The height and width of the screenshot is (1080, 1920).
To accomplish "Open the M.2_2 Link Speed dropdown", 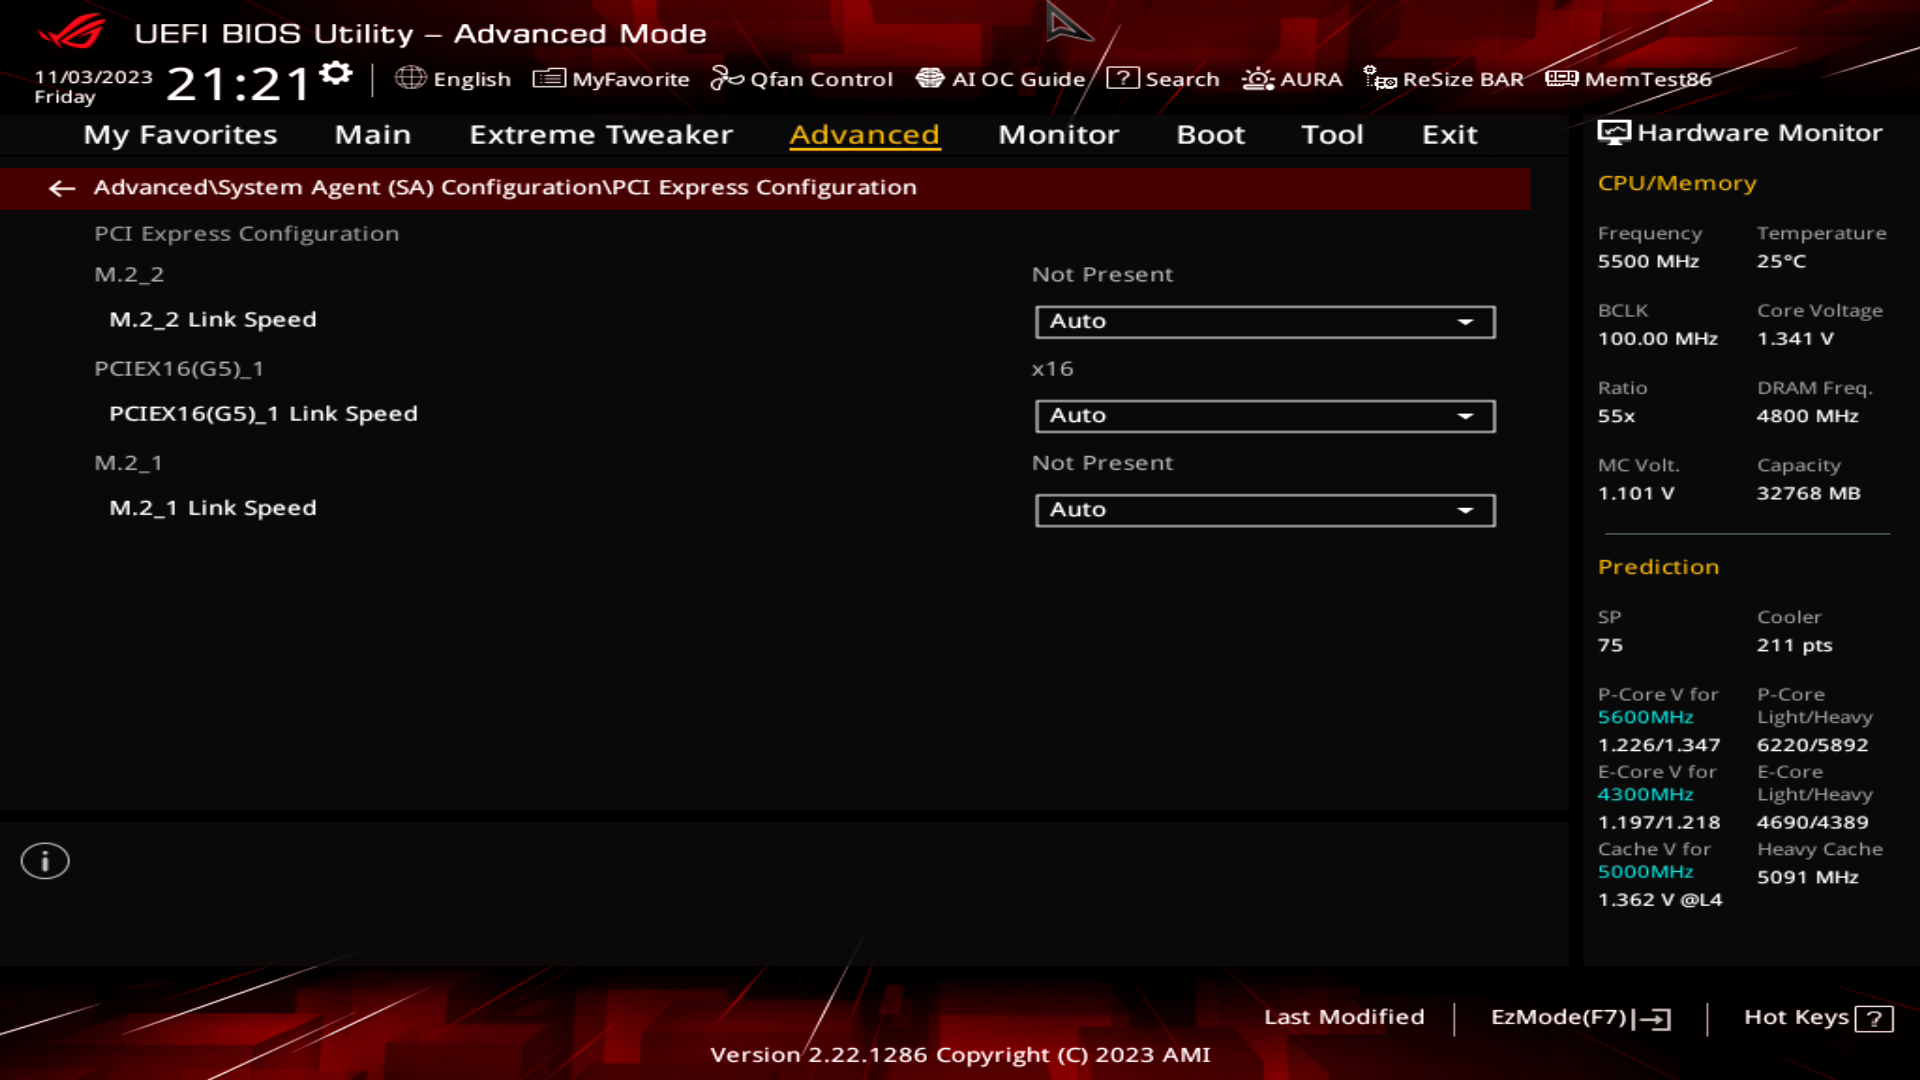I will [1264, 321].
